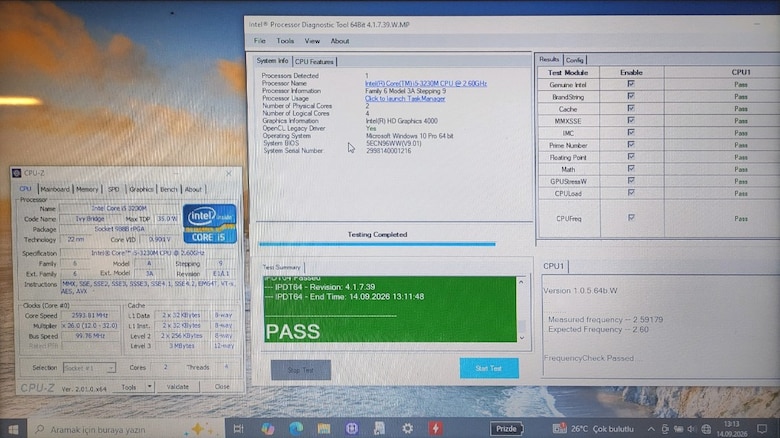Screen dimensions: 780x438
Task: Open the Socket #1 selection dropdown
Action: point(89,368)
